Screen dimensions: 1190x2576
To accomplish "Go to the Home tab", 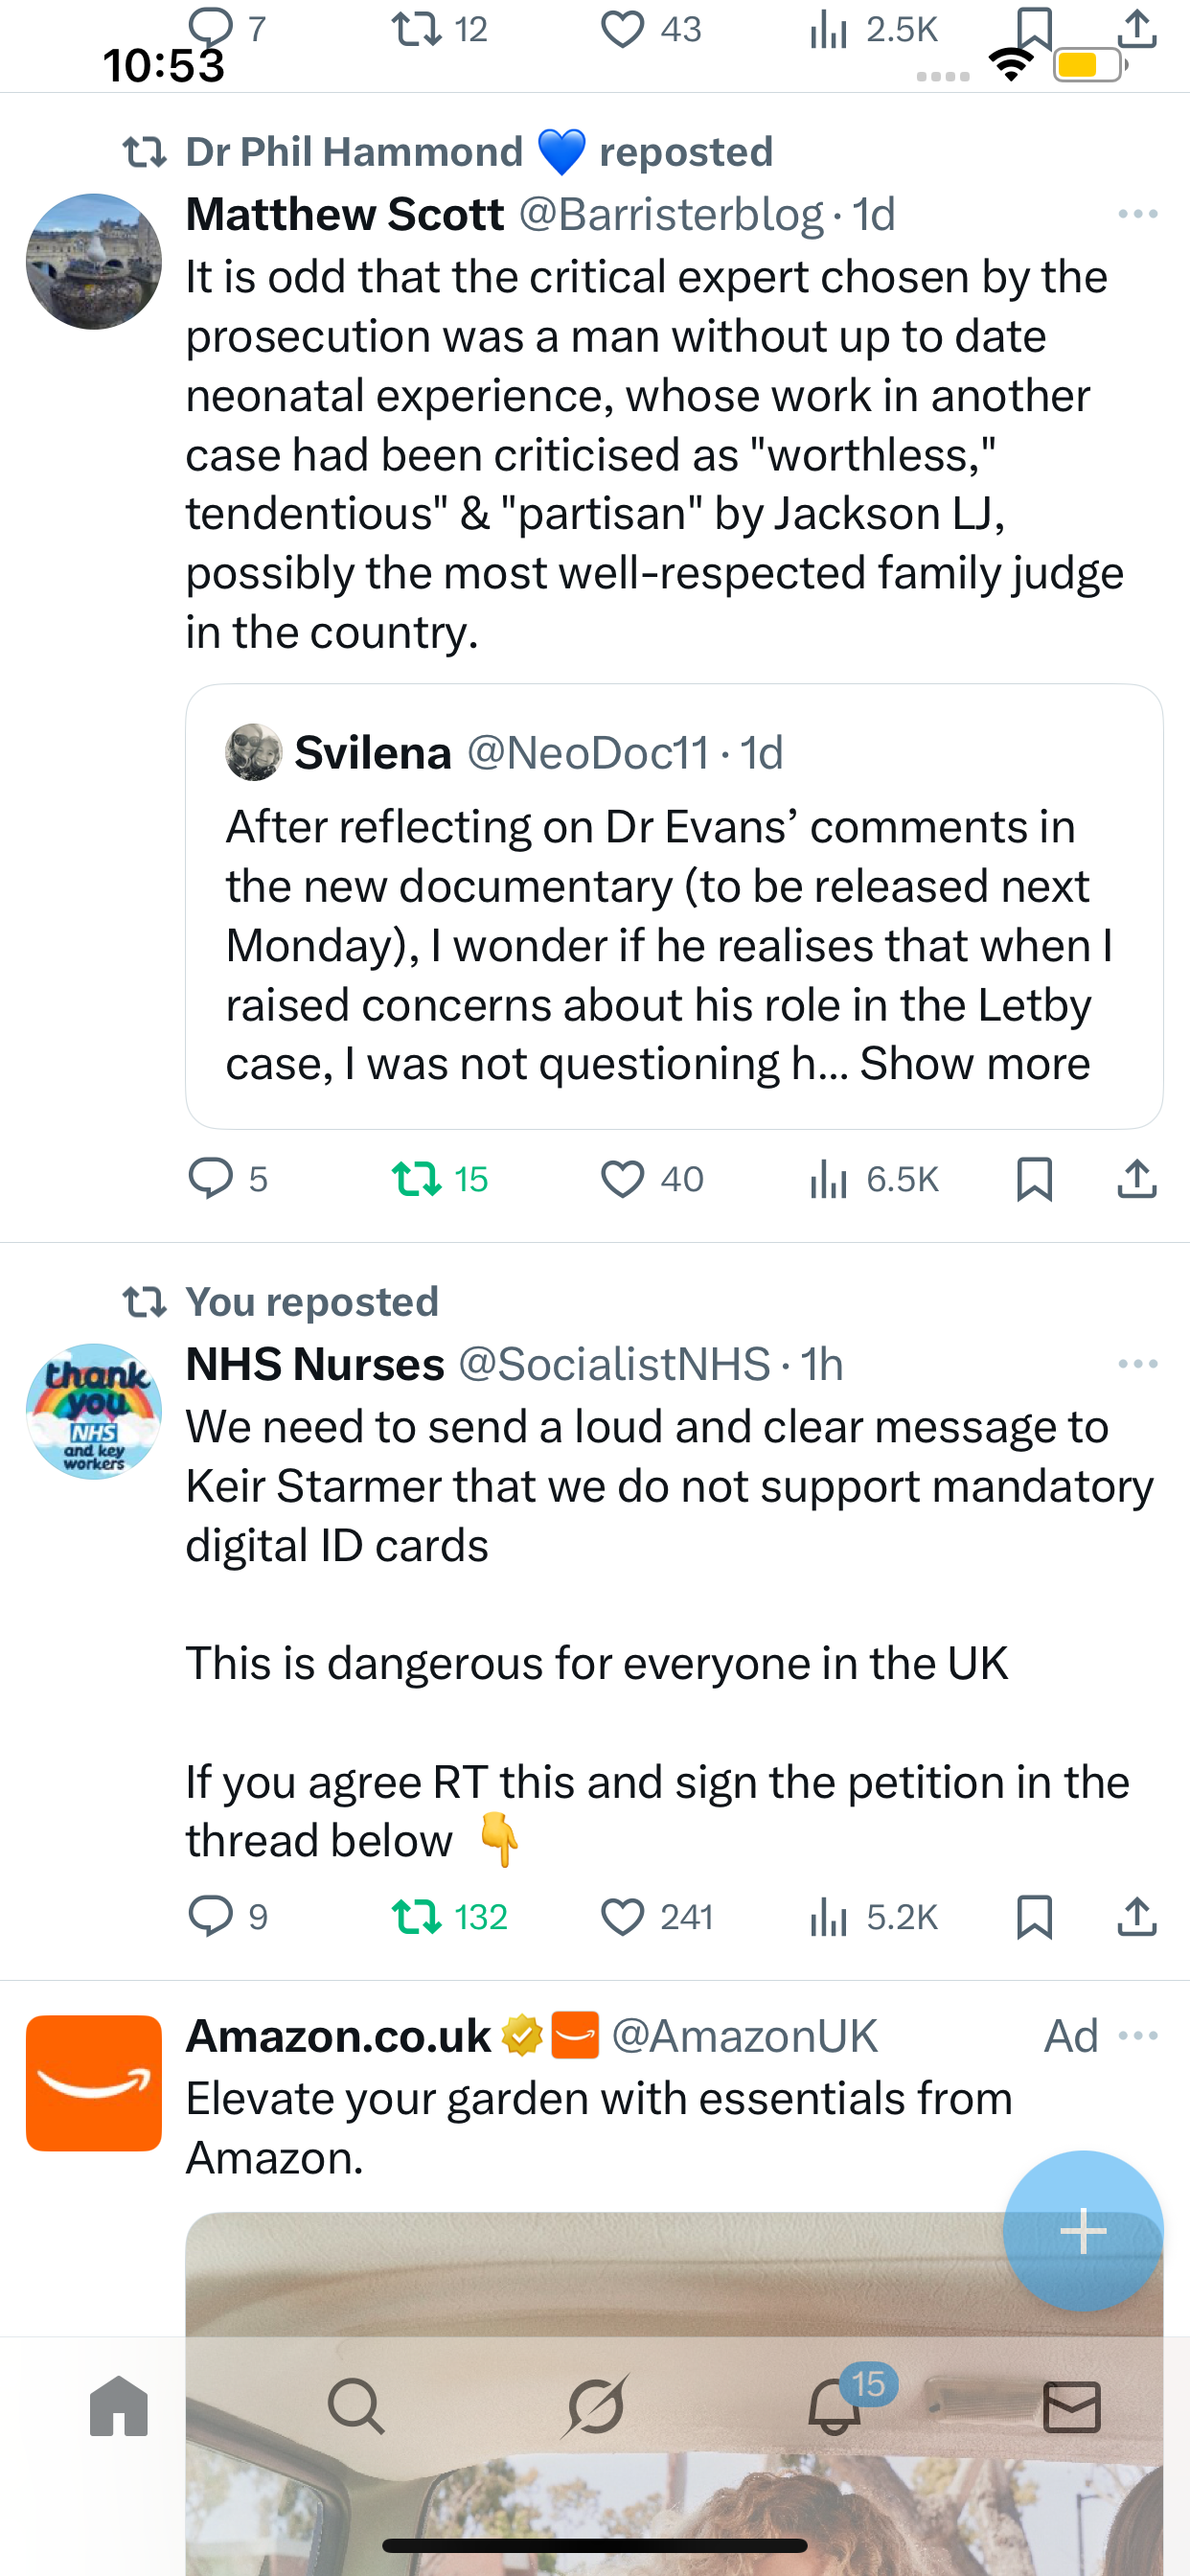I will click(x=119, y=2406).
